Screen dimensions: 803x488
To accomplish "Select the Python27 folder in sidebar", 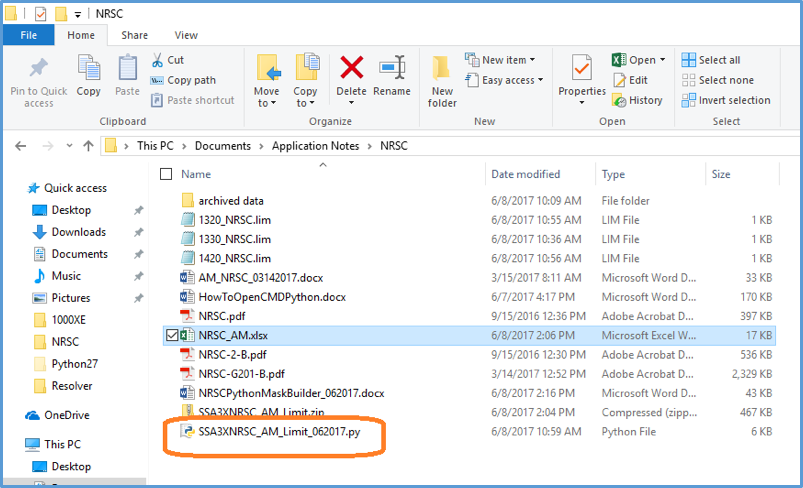I will [x=71, y=364].
